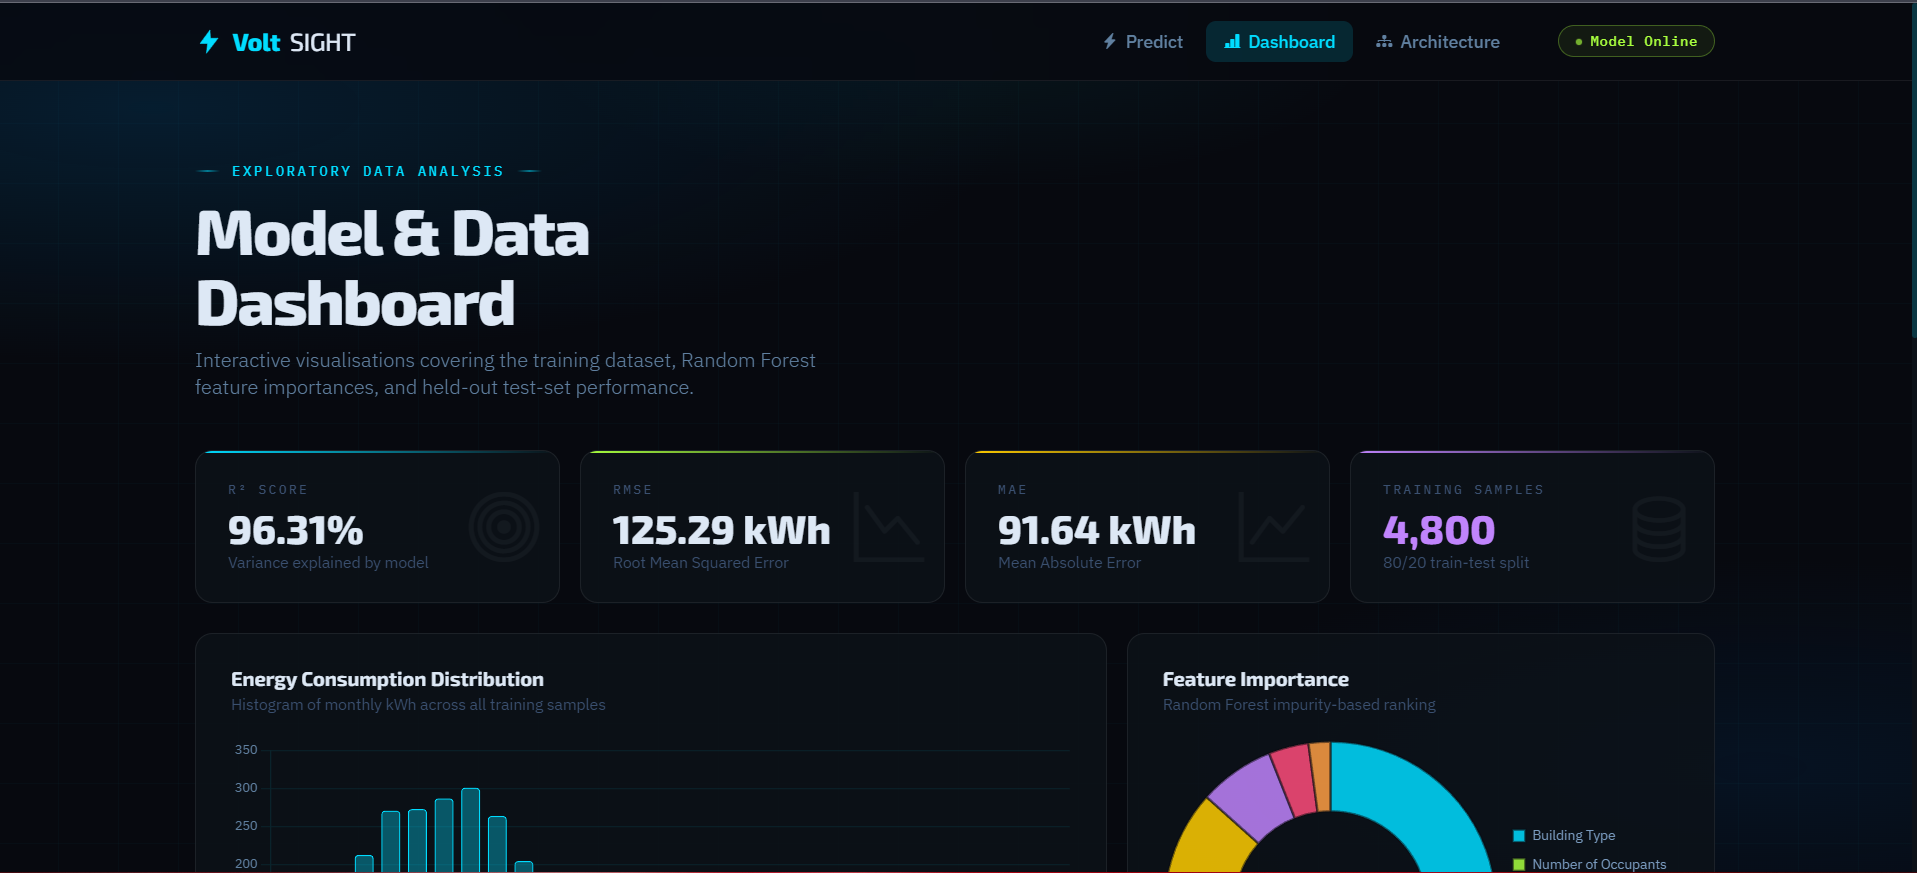This screenshot has height=873, width=1917.
Task: Click the 'Exploratory Data Analysis' heading label
Action: tap(368, 171)
